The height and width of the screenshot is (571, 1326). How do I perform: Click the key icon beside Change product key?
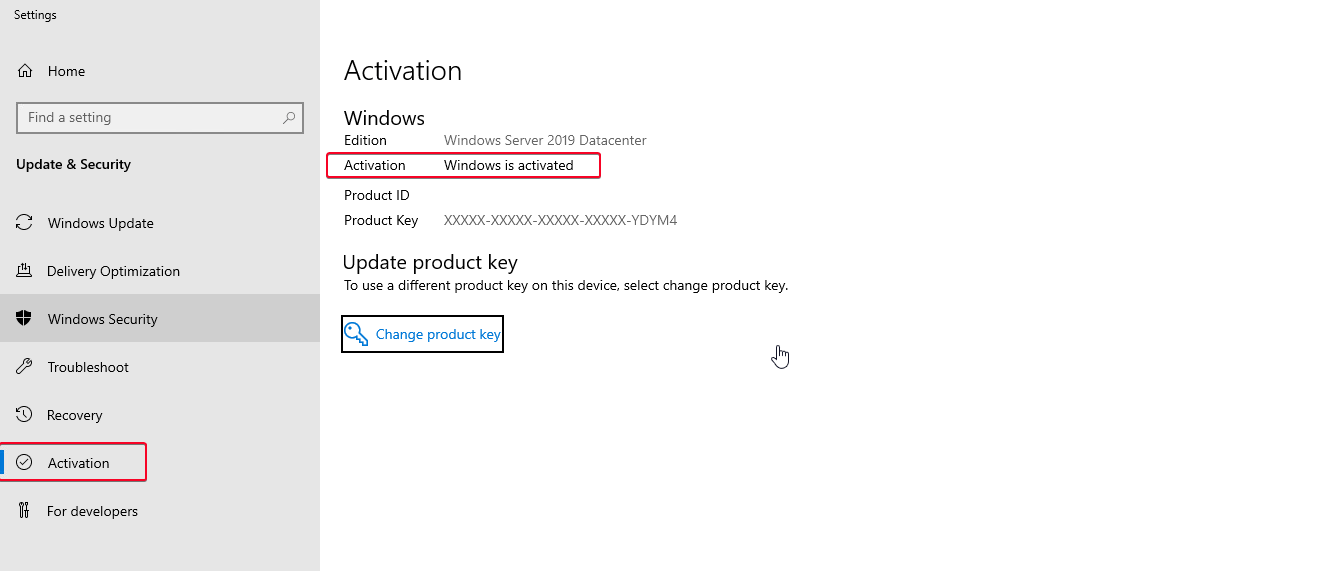(357, 334)
